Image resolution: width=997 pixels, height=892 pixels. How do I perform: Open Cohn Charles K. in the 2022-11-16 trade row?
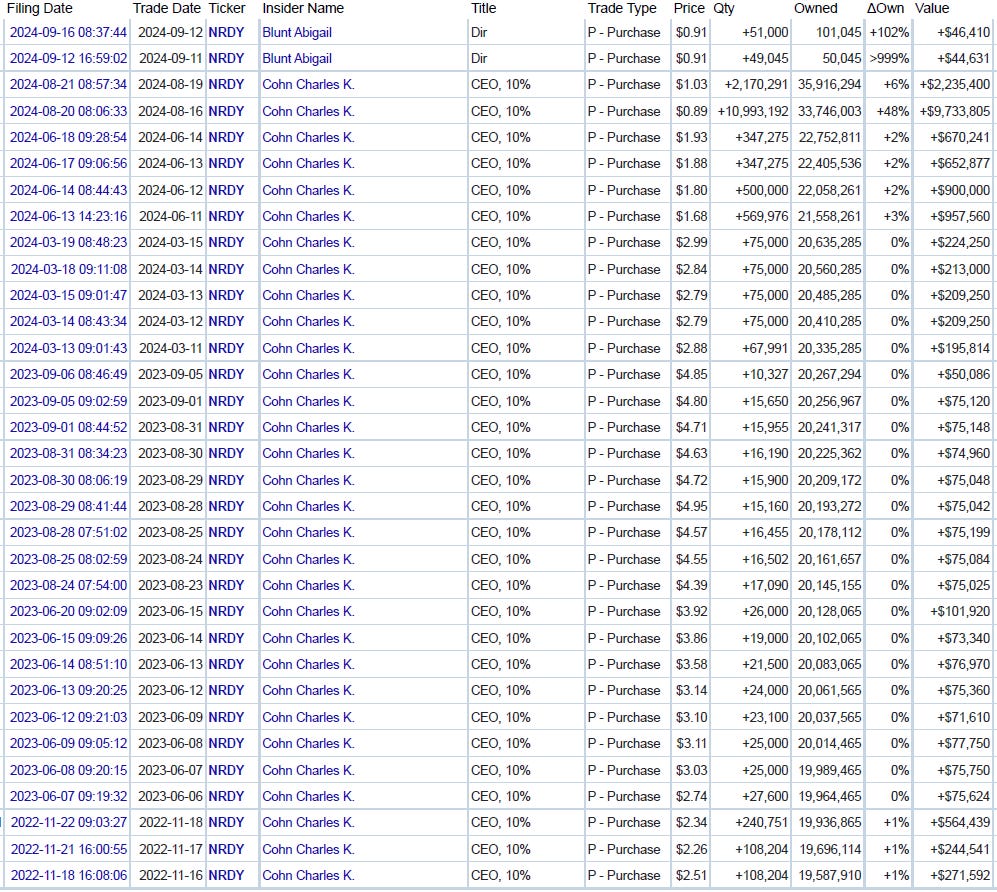pyautogui.click(x=308, y=875)
